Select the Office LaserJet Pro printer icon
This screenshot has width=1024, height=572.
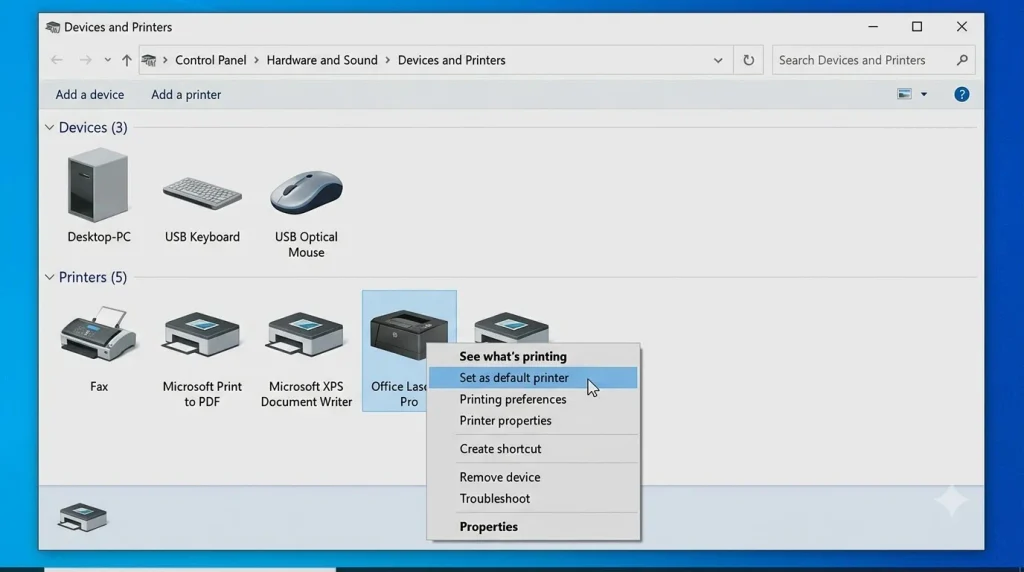pyautogui.click(x=409, y=334)
